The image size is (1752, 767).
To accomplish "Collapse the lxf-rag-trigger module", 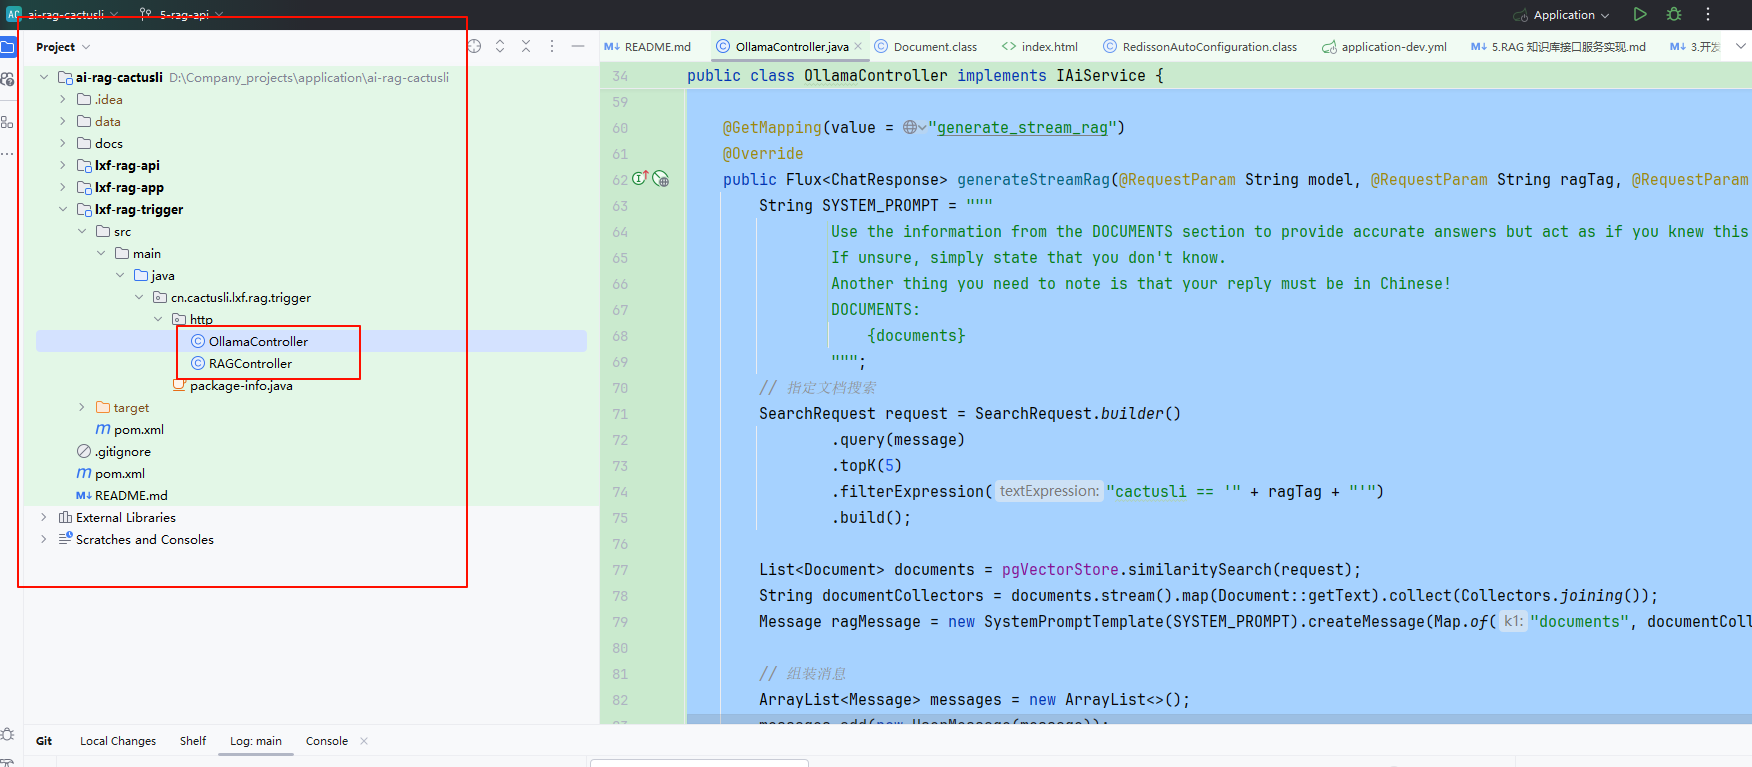I will pos(63,209).
